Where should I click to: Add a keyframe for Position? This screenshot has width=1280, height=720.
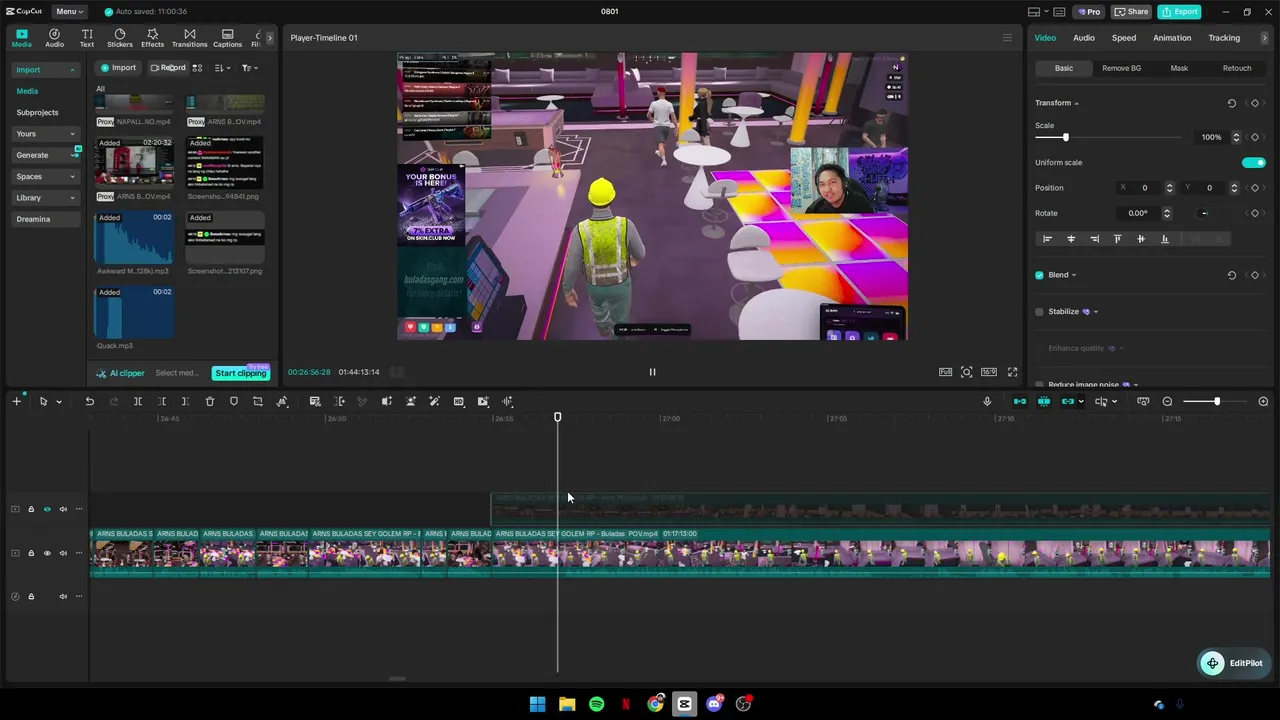[x=1255, y=188]
